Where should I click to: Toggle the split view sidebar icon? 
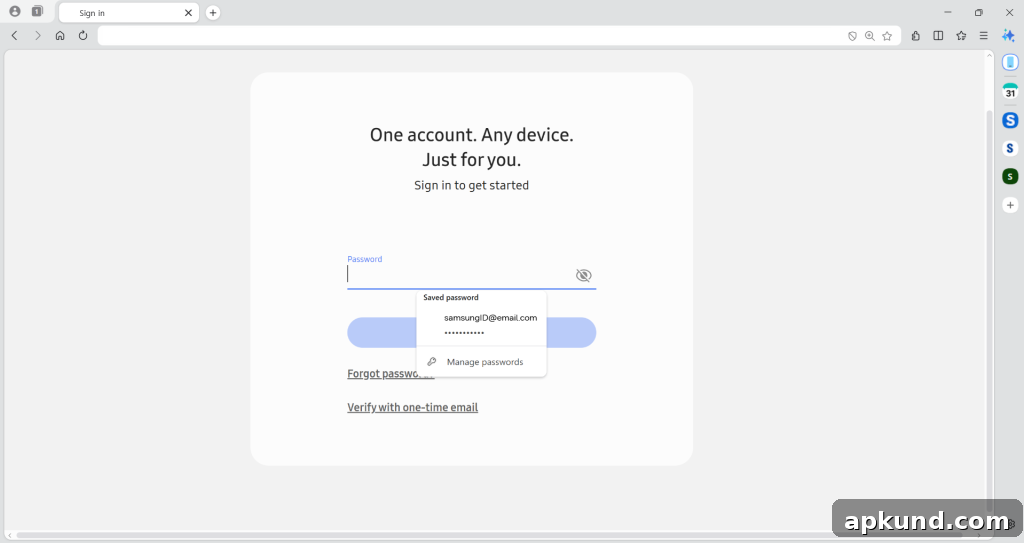pyautogui.click(x=938, y=36)
